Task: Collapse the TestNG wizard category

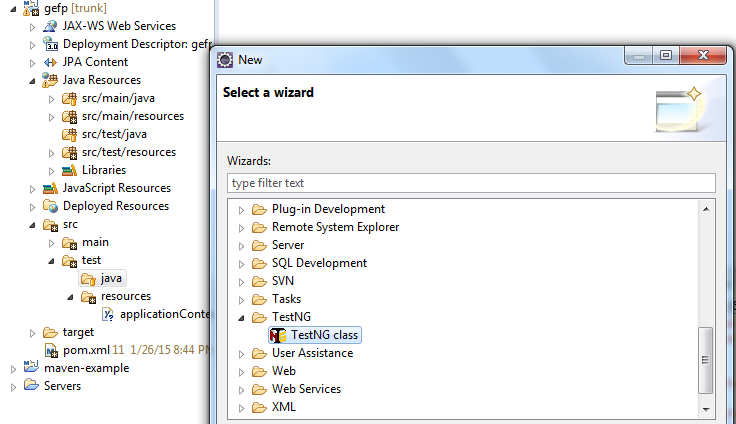Action: coord(241,317)
